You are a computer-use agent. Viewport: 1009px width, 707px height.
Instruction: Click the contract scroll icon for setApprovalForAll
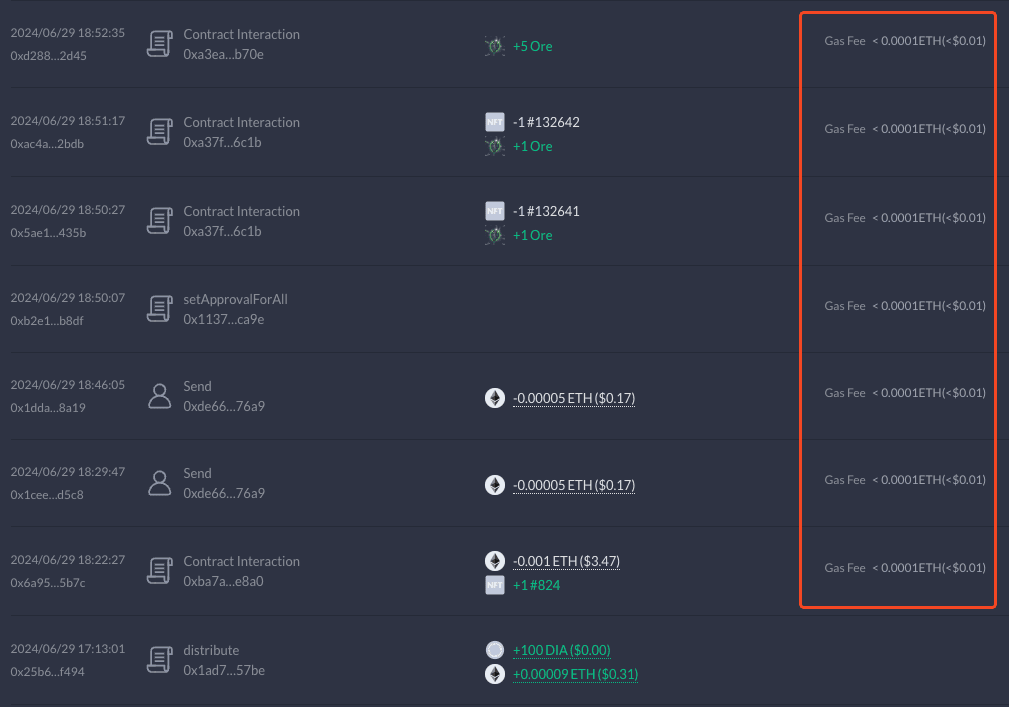click(159, 309)
